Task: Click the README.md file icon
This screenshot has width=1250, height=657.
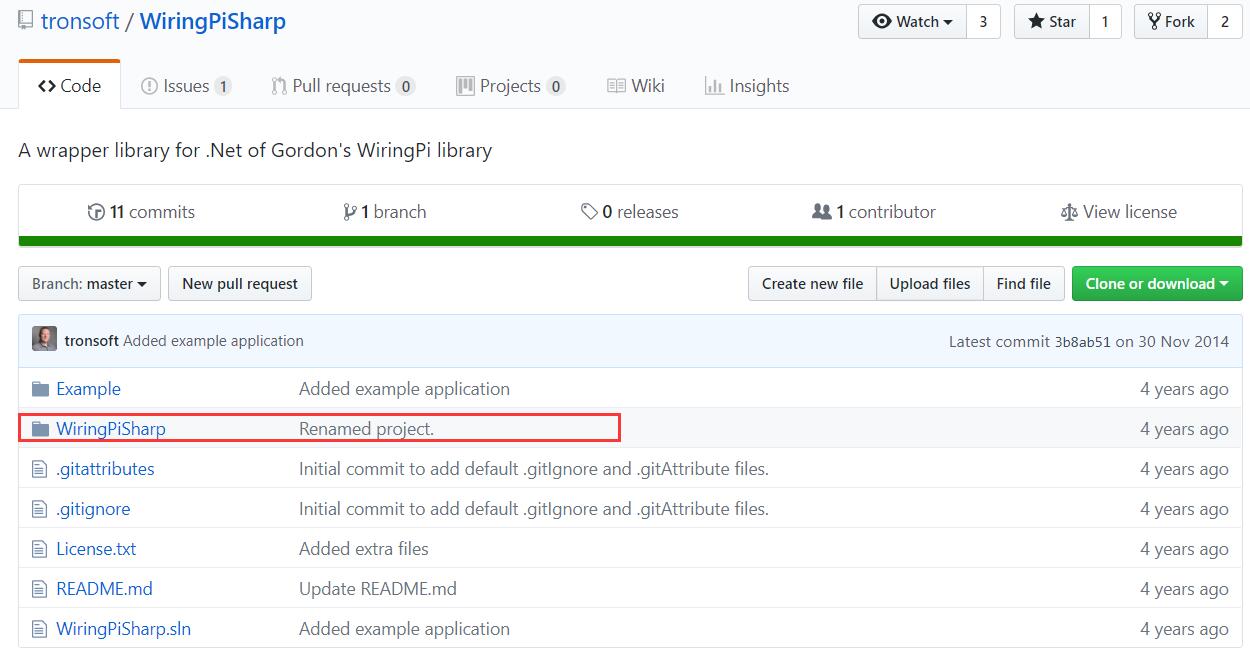Action: pos(40,589)
